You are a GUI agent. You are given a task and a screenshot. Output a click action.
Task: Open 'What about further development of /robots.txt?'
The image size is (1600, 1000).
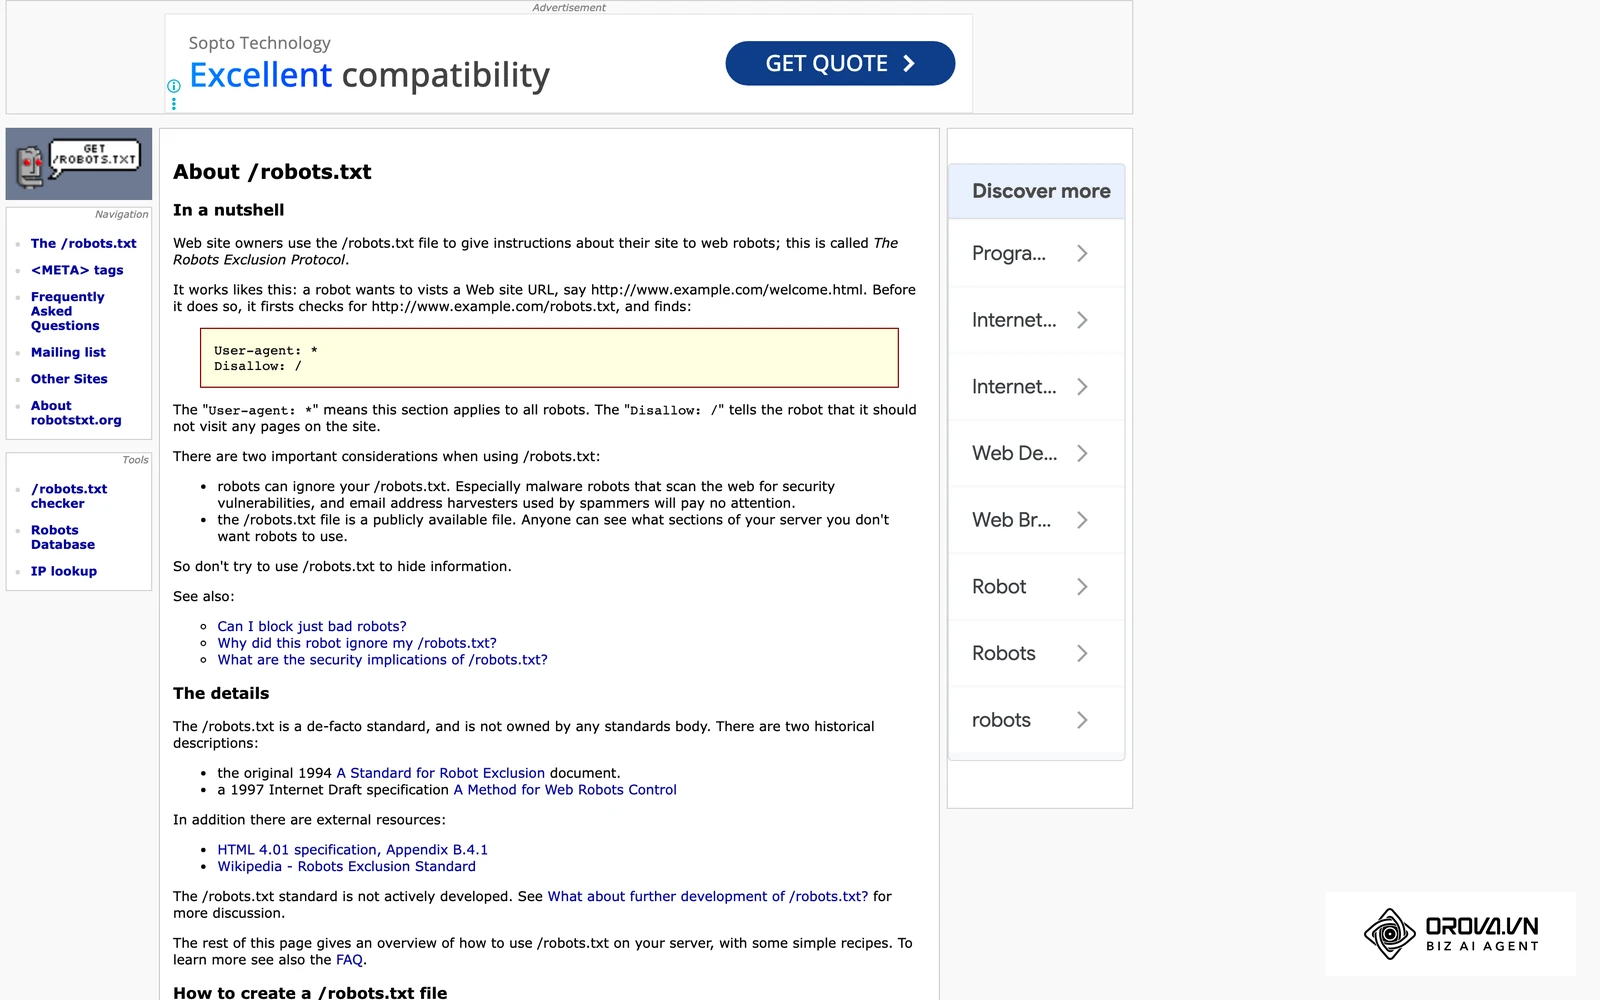tap(708, 897)
